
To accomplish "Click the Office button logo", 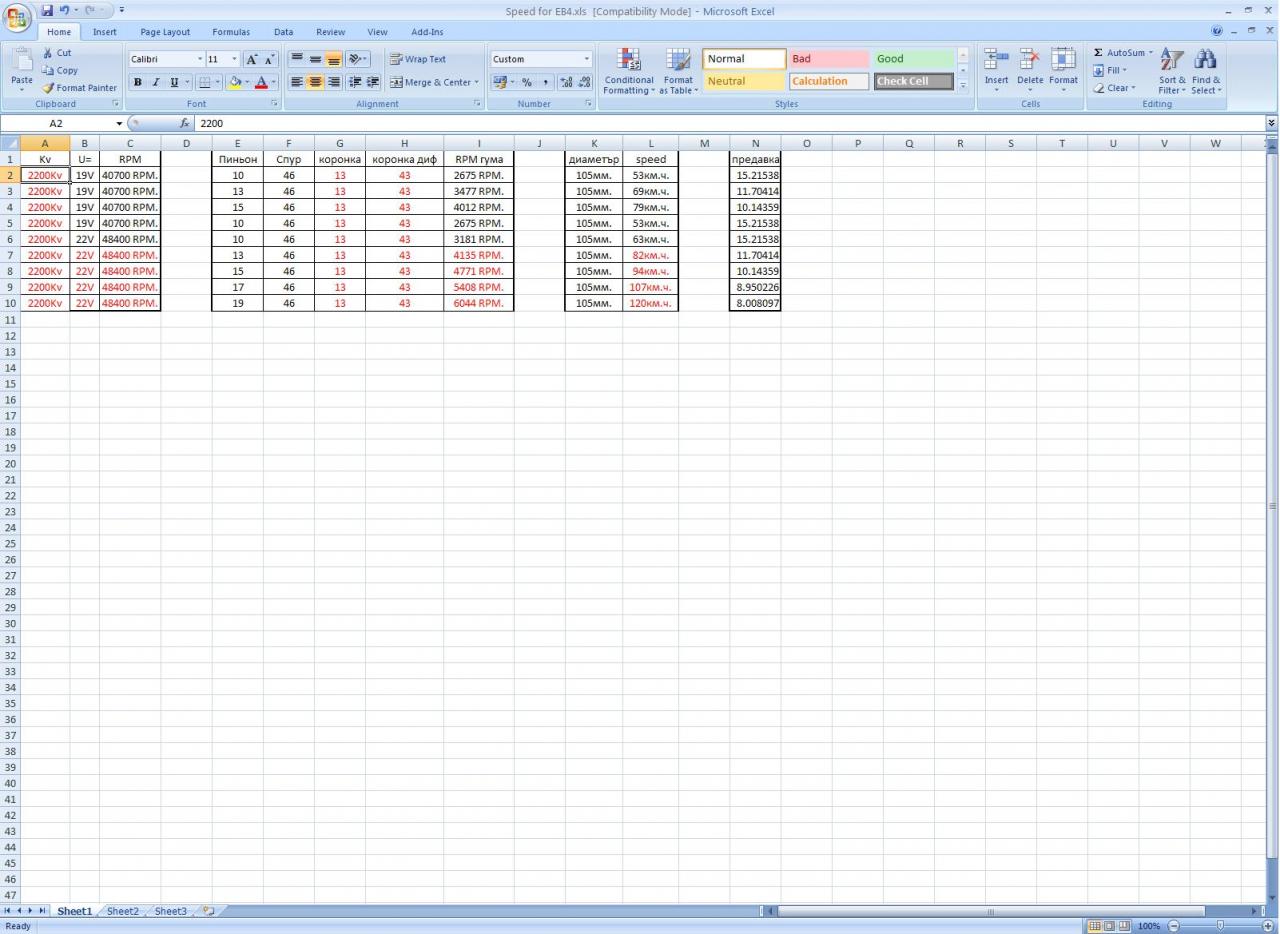I will 18,17.
